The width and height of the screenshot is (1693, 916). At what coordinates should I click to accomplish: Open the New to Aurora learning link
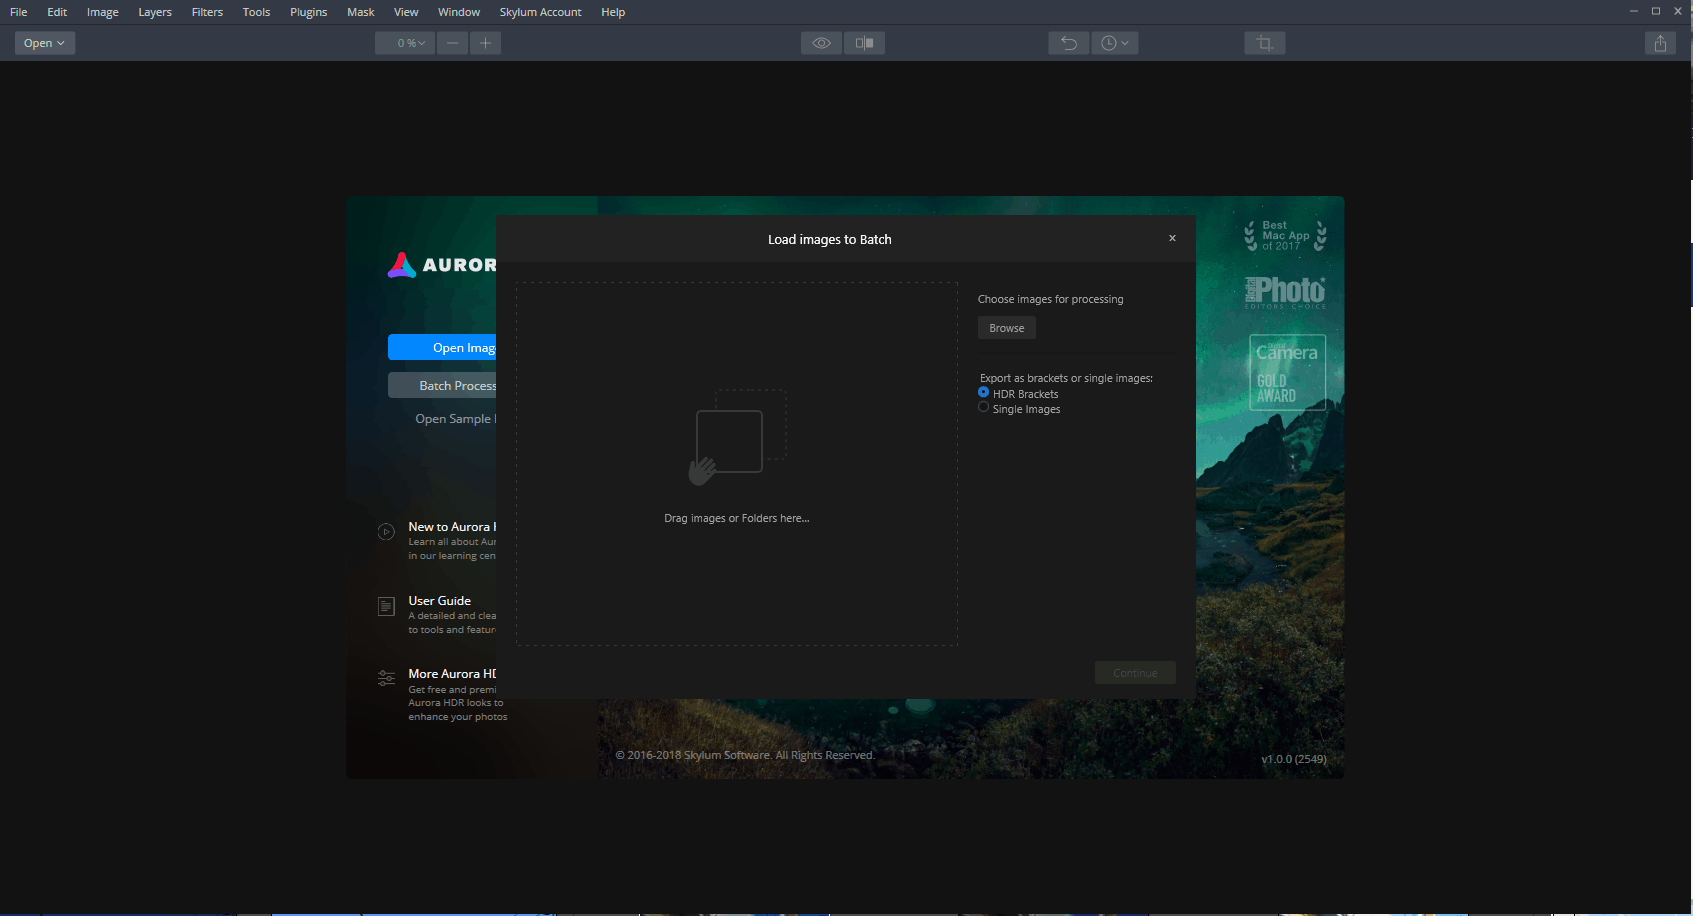pos(452,527)
